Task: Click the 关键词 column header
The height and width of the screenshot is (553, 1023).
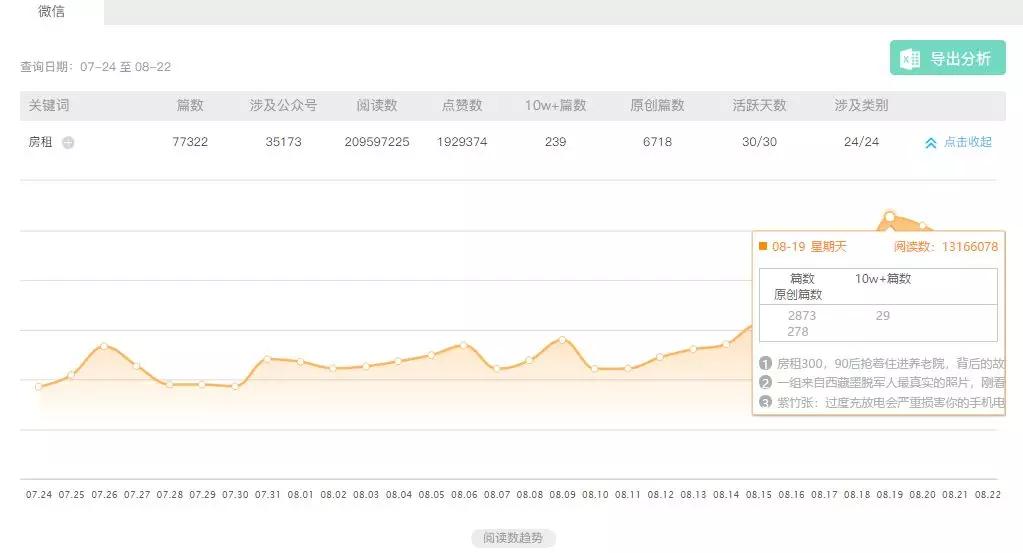Action: tap(49, 105)
